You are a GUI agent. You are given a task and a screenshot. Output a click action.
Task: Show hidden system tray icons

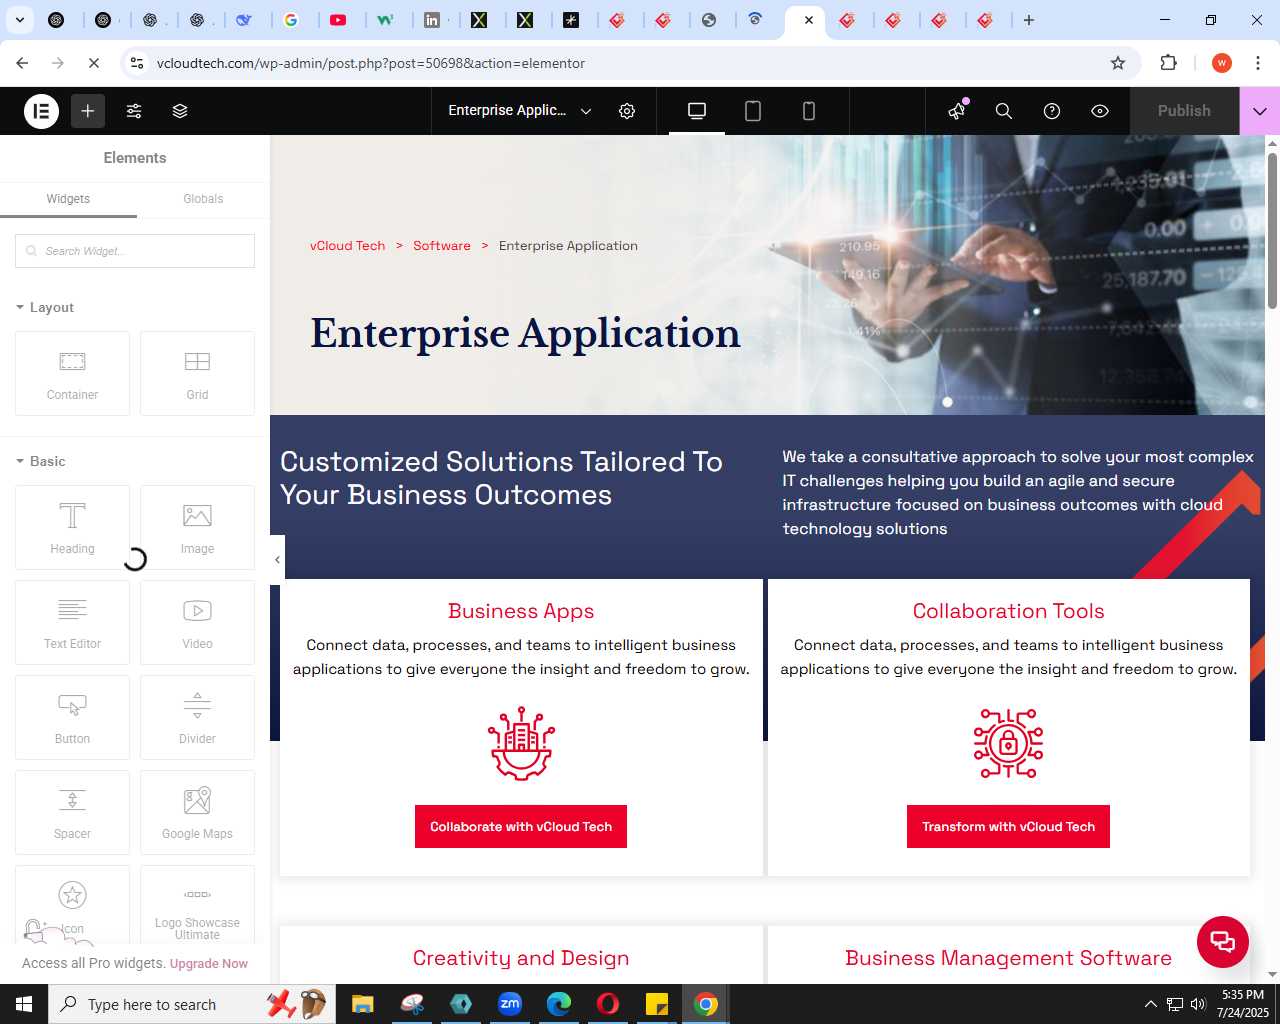pos(1150,1004)
